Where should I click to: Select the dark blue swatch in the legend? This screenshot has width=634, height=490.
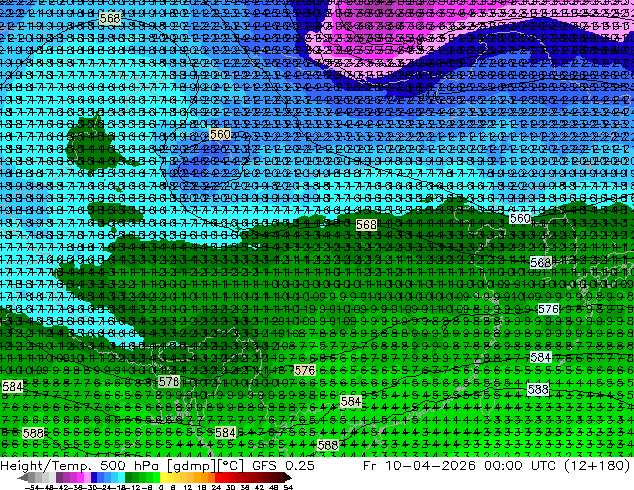pyautogui.click(x=94, y=477)
